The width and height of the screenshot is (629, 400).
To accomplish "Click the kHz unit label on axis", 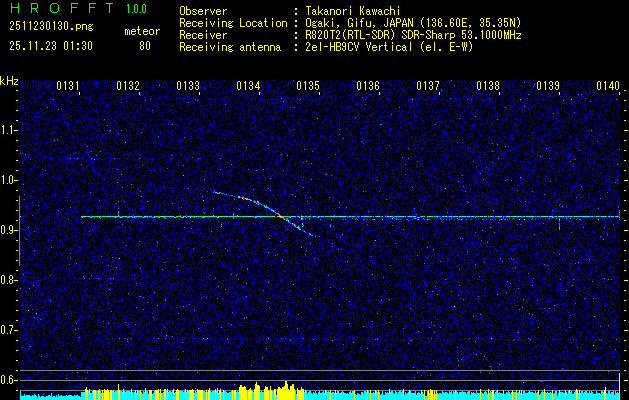I will [9, 81].
